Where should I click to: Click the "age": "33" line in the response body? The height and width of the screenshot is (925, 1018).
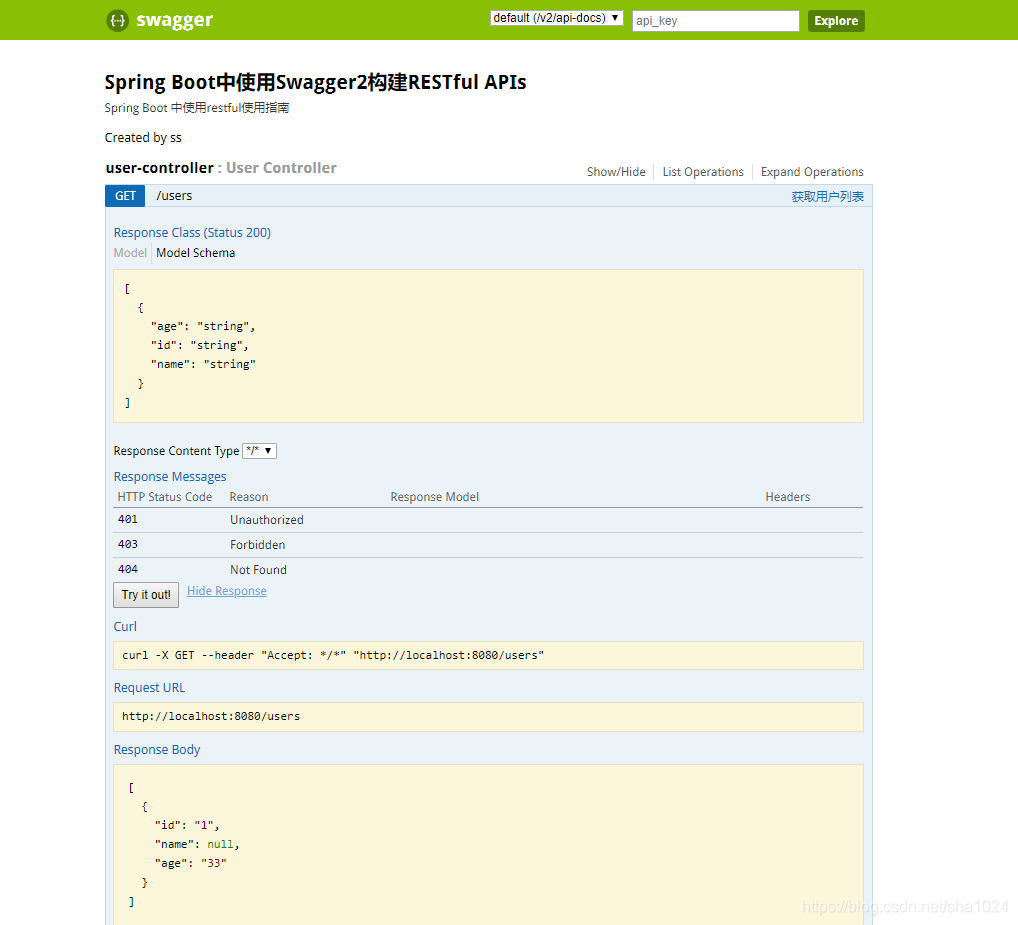pyautogui.click(x=191, y=863)
